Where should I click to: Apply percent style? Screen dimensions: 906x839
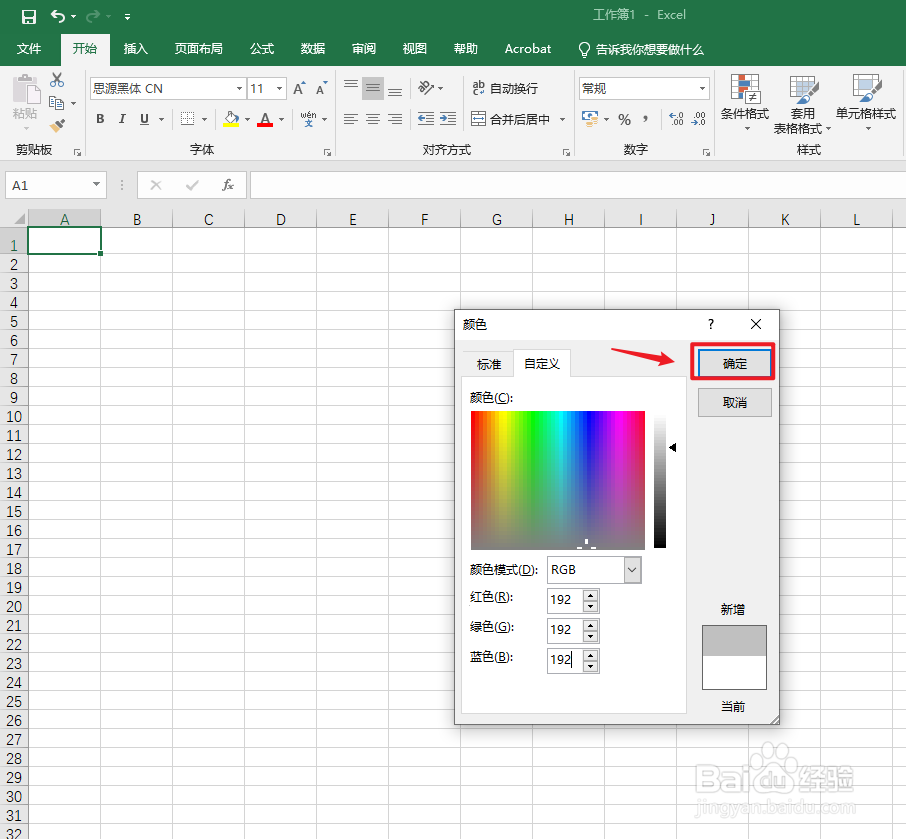pyautogui.click(x=624, y=120)
